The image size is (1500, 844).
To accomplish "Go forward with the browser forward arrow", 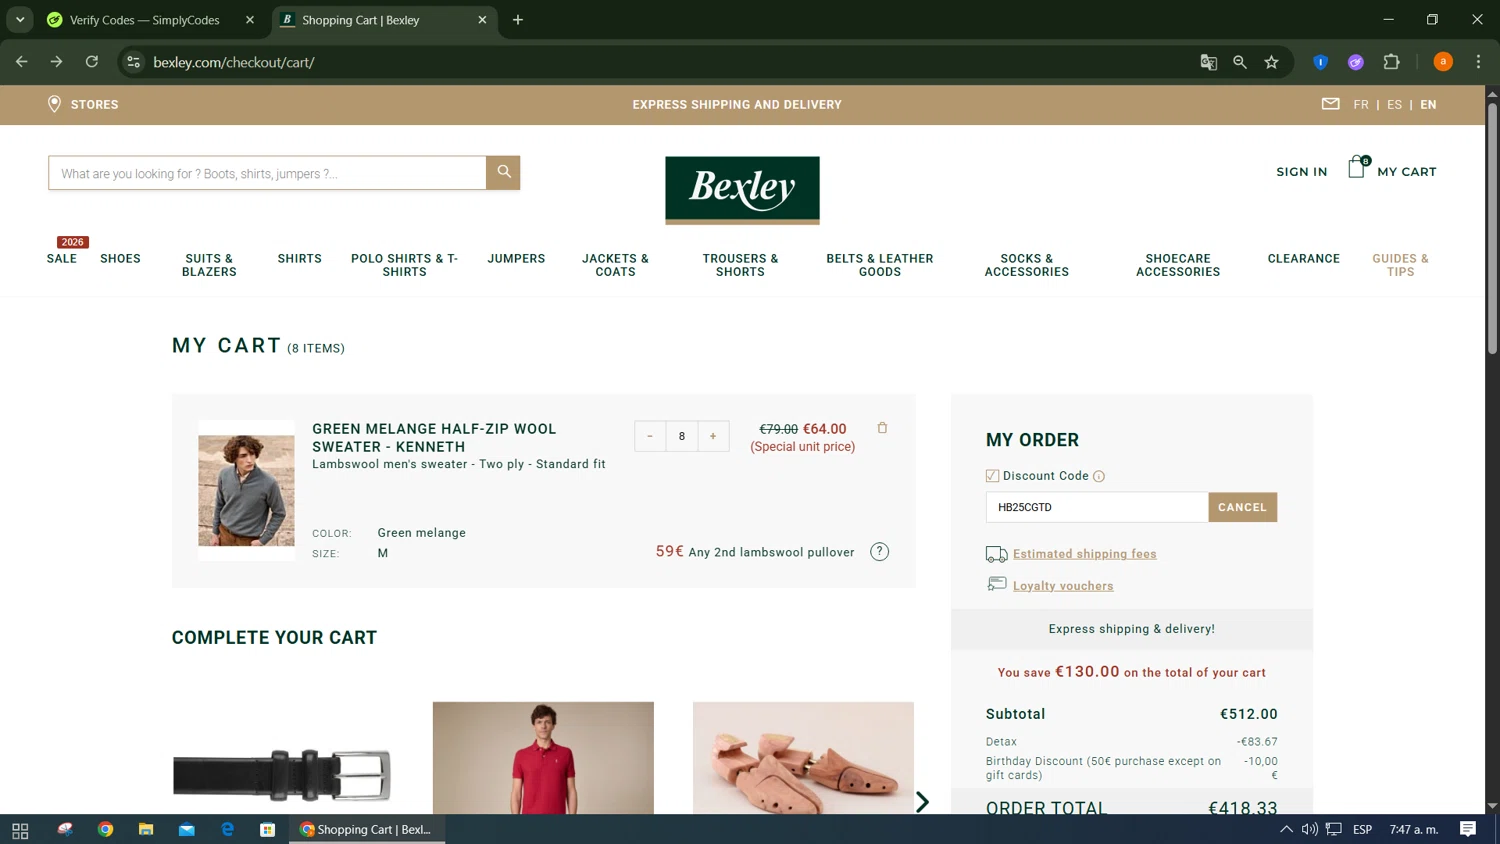I will 56,62.
